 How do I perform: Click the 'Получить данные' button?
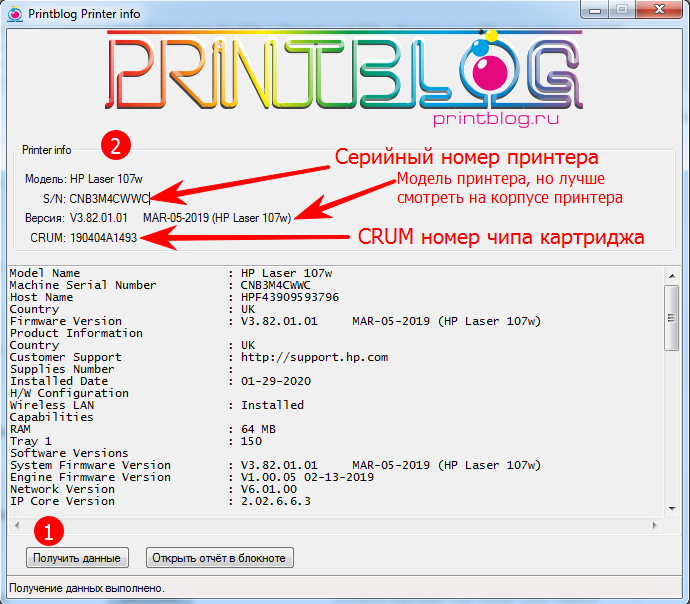click(77, 558)
